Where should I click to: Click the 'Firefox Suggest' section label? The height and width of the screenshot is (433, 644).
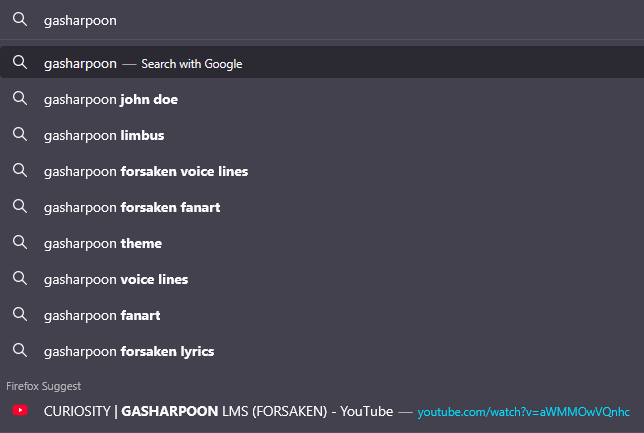(44, 386)
